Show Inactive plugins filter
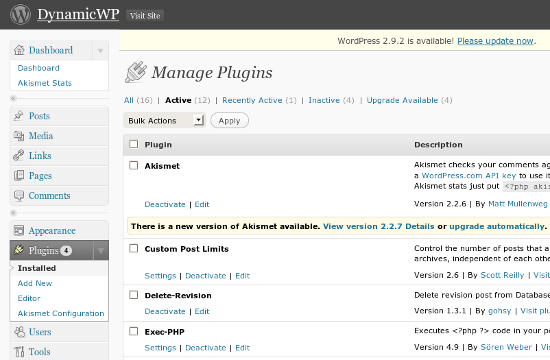The image size is (550, 360). (324, 100)
